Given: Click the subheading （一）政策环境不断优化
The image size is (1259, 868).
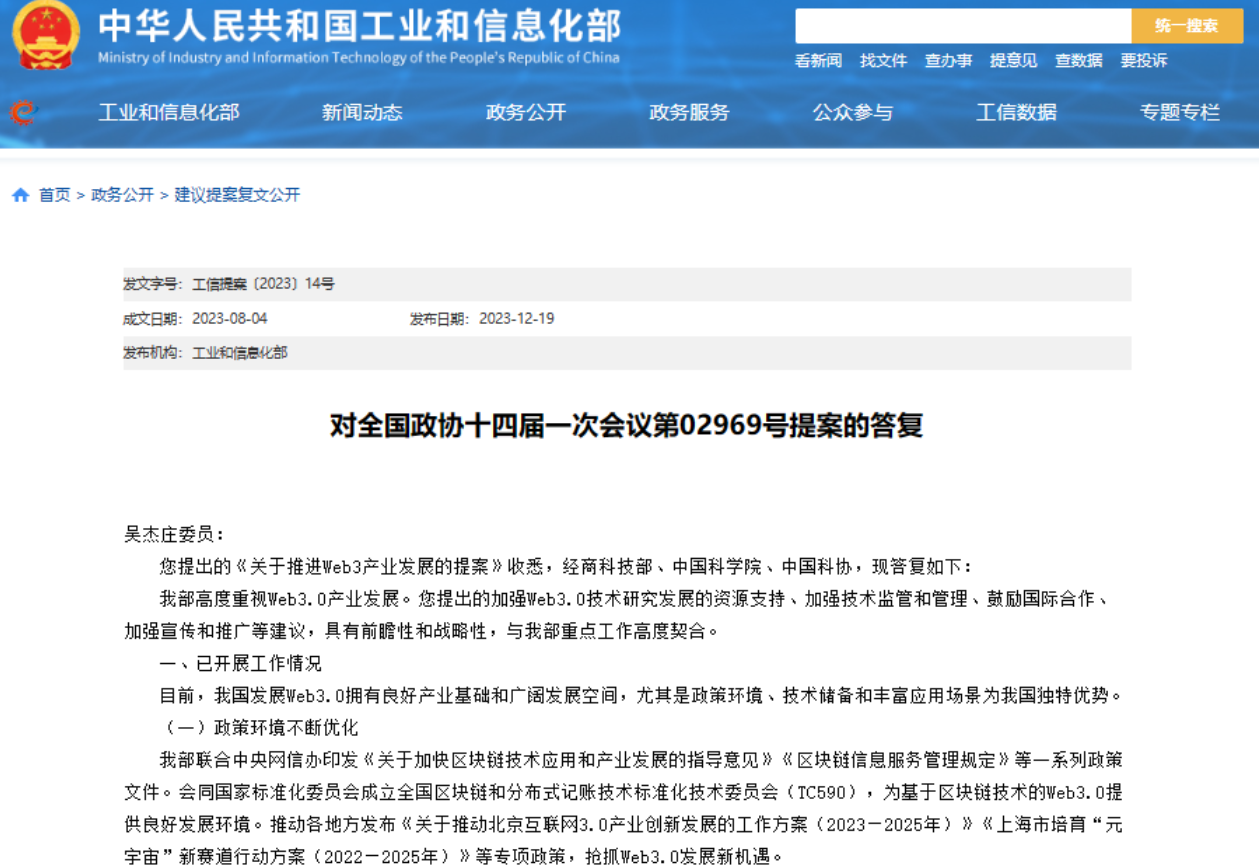Looking at the screenshot, I should [259, 727].
